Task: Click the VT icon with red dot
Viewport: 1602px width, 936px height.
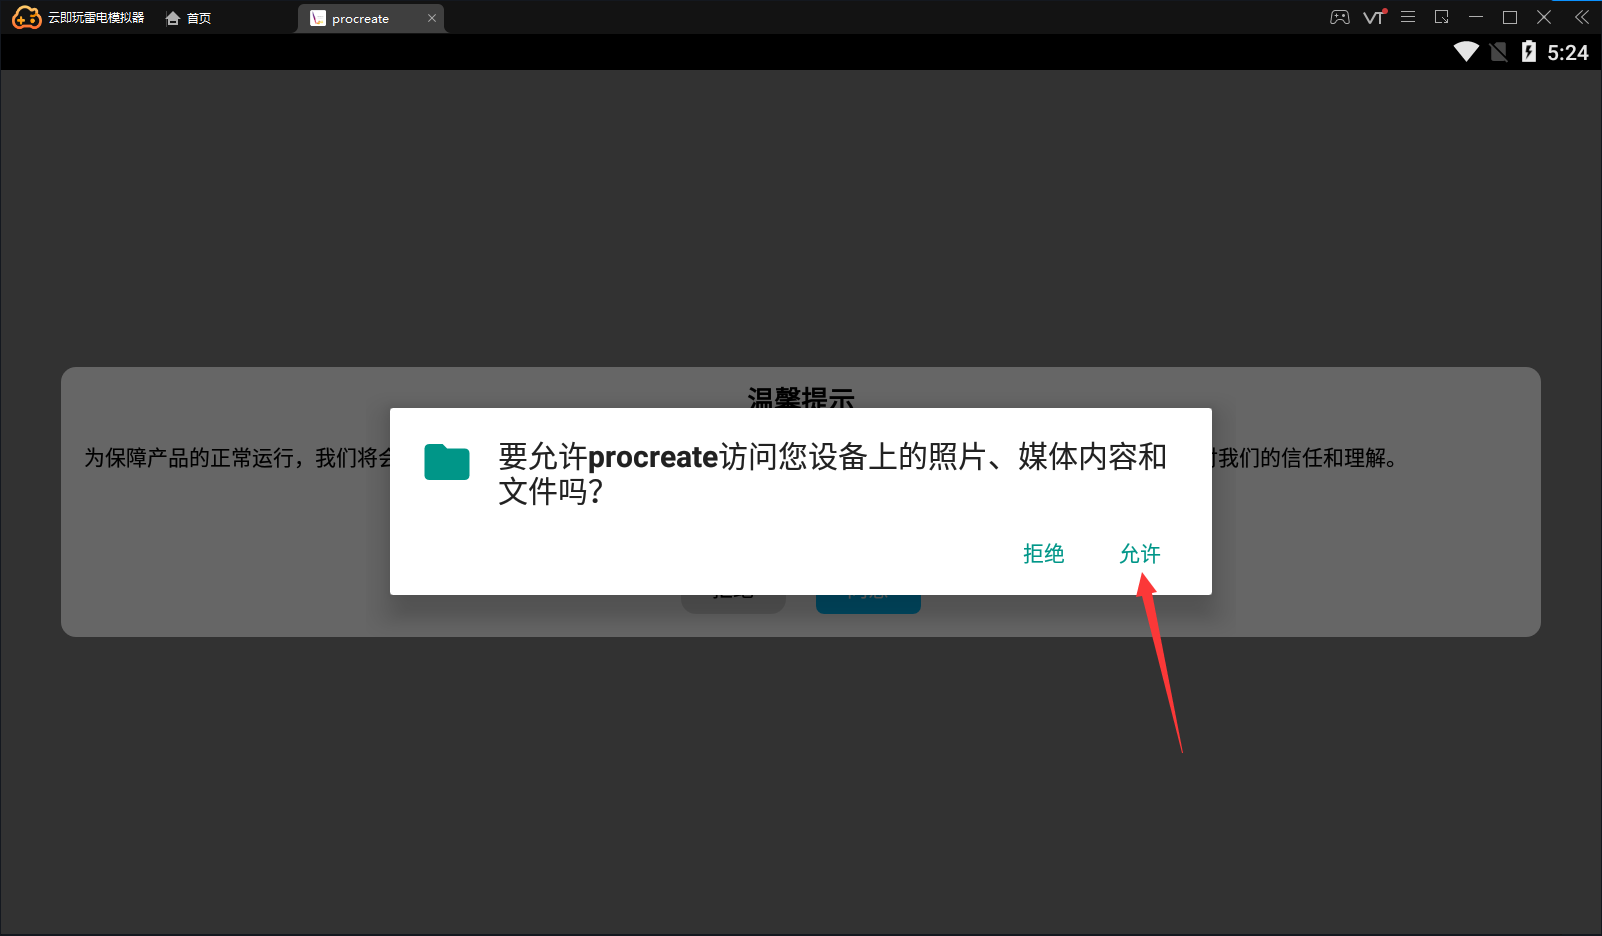Action: coord(1375,17)
